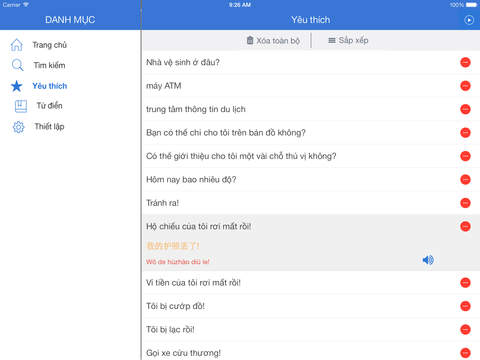Click the red pinyin transcription line
Viewport: 480px width, 360px height.
[x=178, y=262]
